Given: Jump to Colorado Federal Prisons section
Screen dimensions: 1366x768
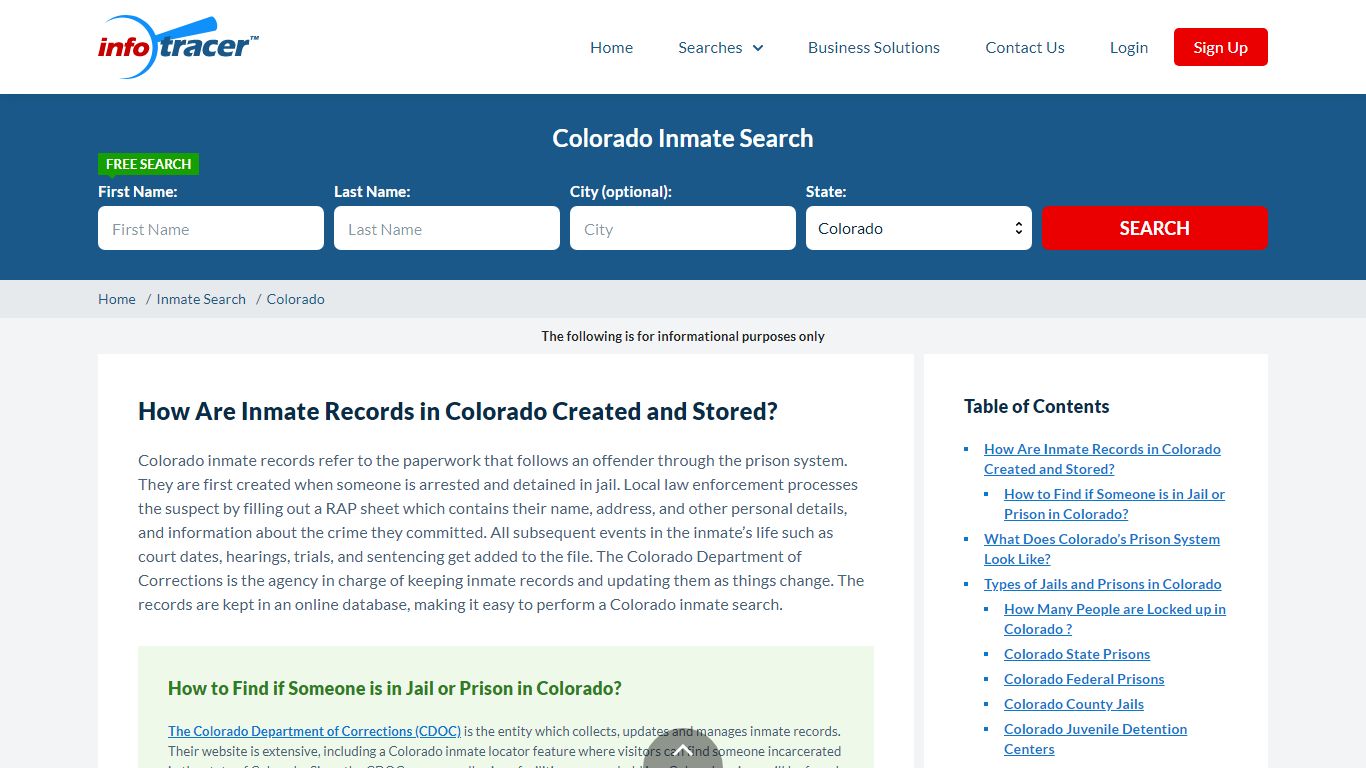Looking at the screenshot, I should tap(1084, 679).
